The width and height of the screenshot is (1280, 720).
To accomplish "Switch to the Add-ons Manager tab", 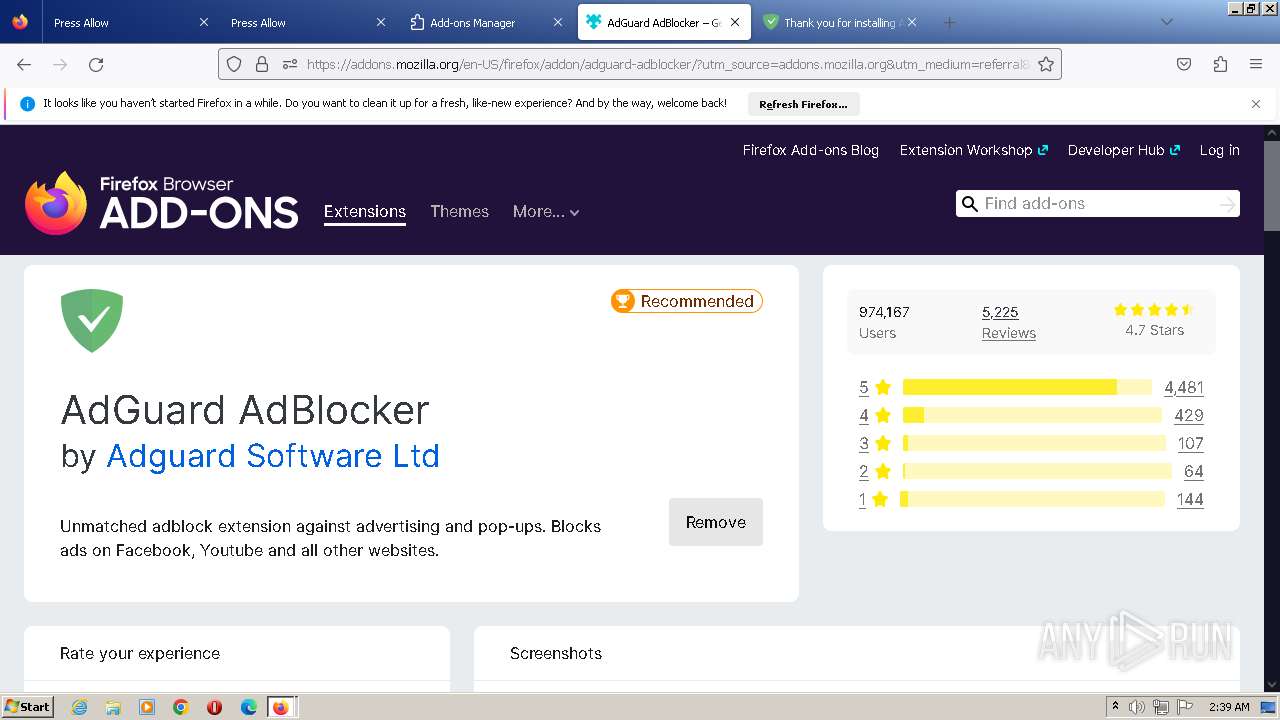I will (x=485, y=22).
